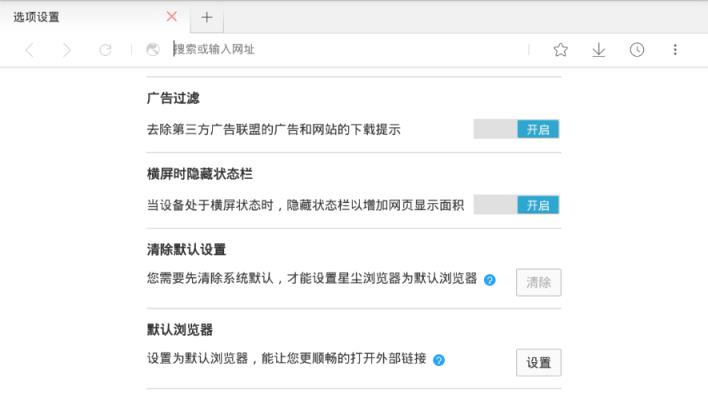Focus the 搜索或输入网址 address field
Viewport: 708px width, 398px height.
click(350, 49)
